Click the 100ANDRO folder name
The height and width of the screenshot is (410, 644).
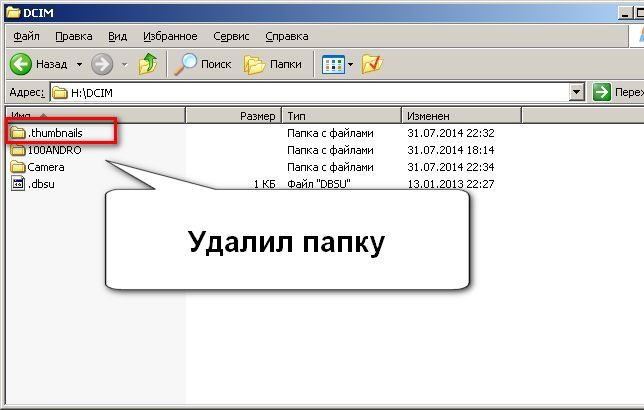click(x=54, y=150)
